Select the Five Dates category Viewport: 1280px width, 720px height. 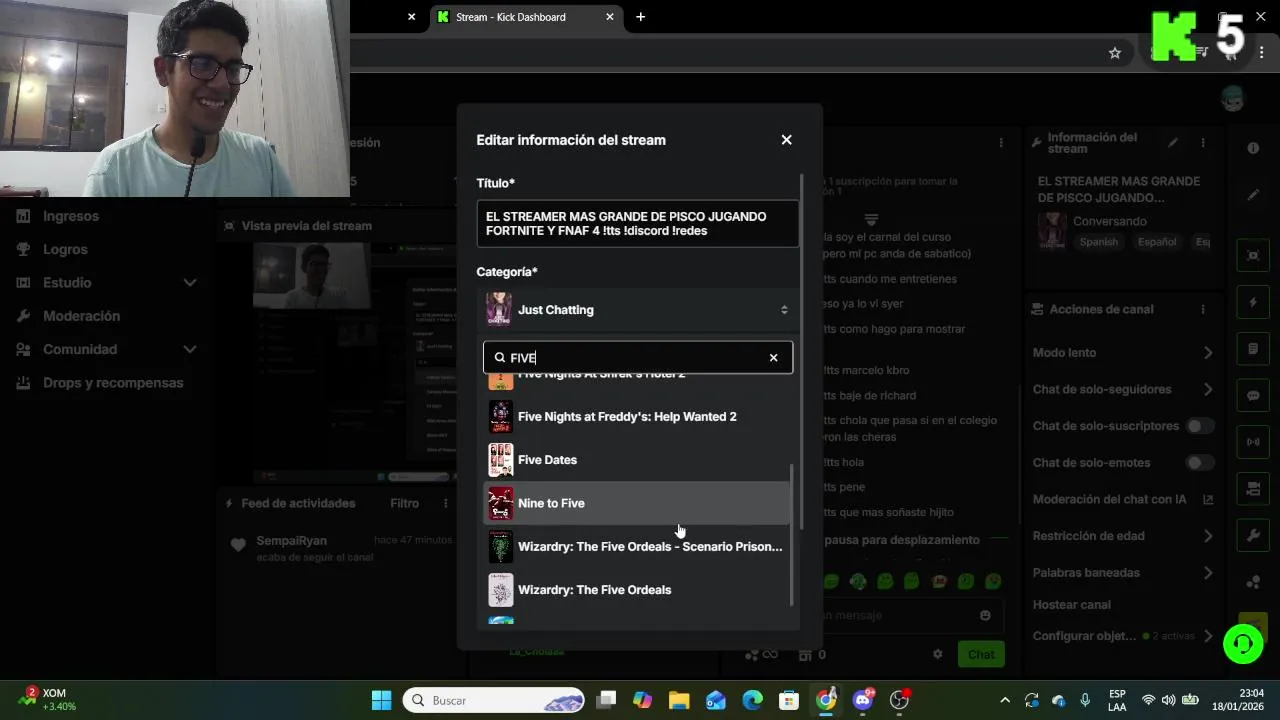[x=638, y=460]
